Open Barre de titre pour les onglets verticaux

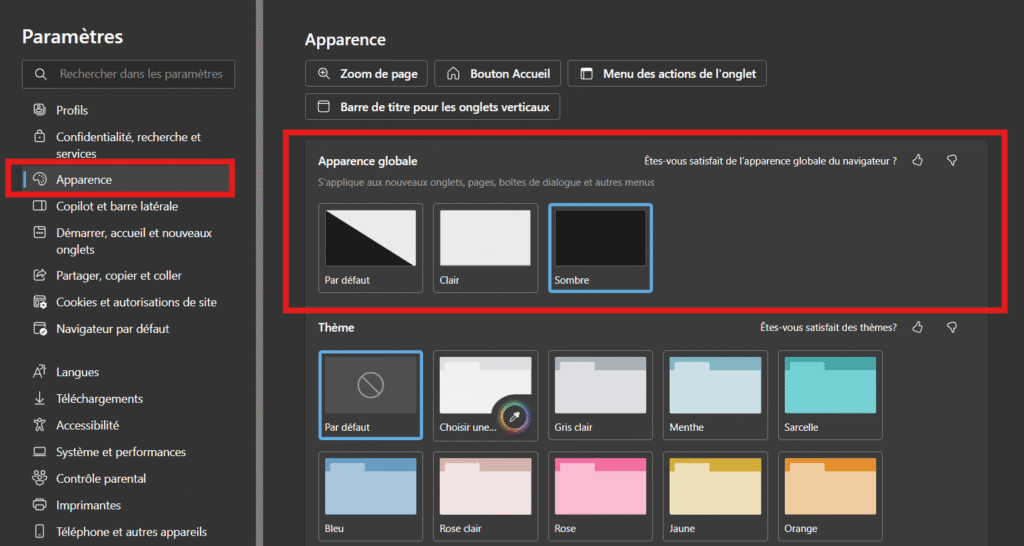(x=432, y=106)
